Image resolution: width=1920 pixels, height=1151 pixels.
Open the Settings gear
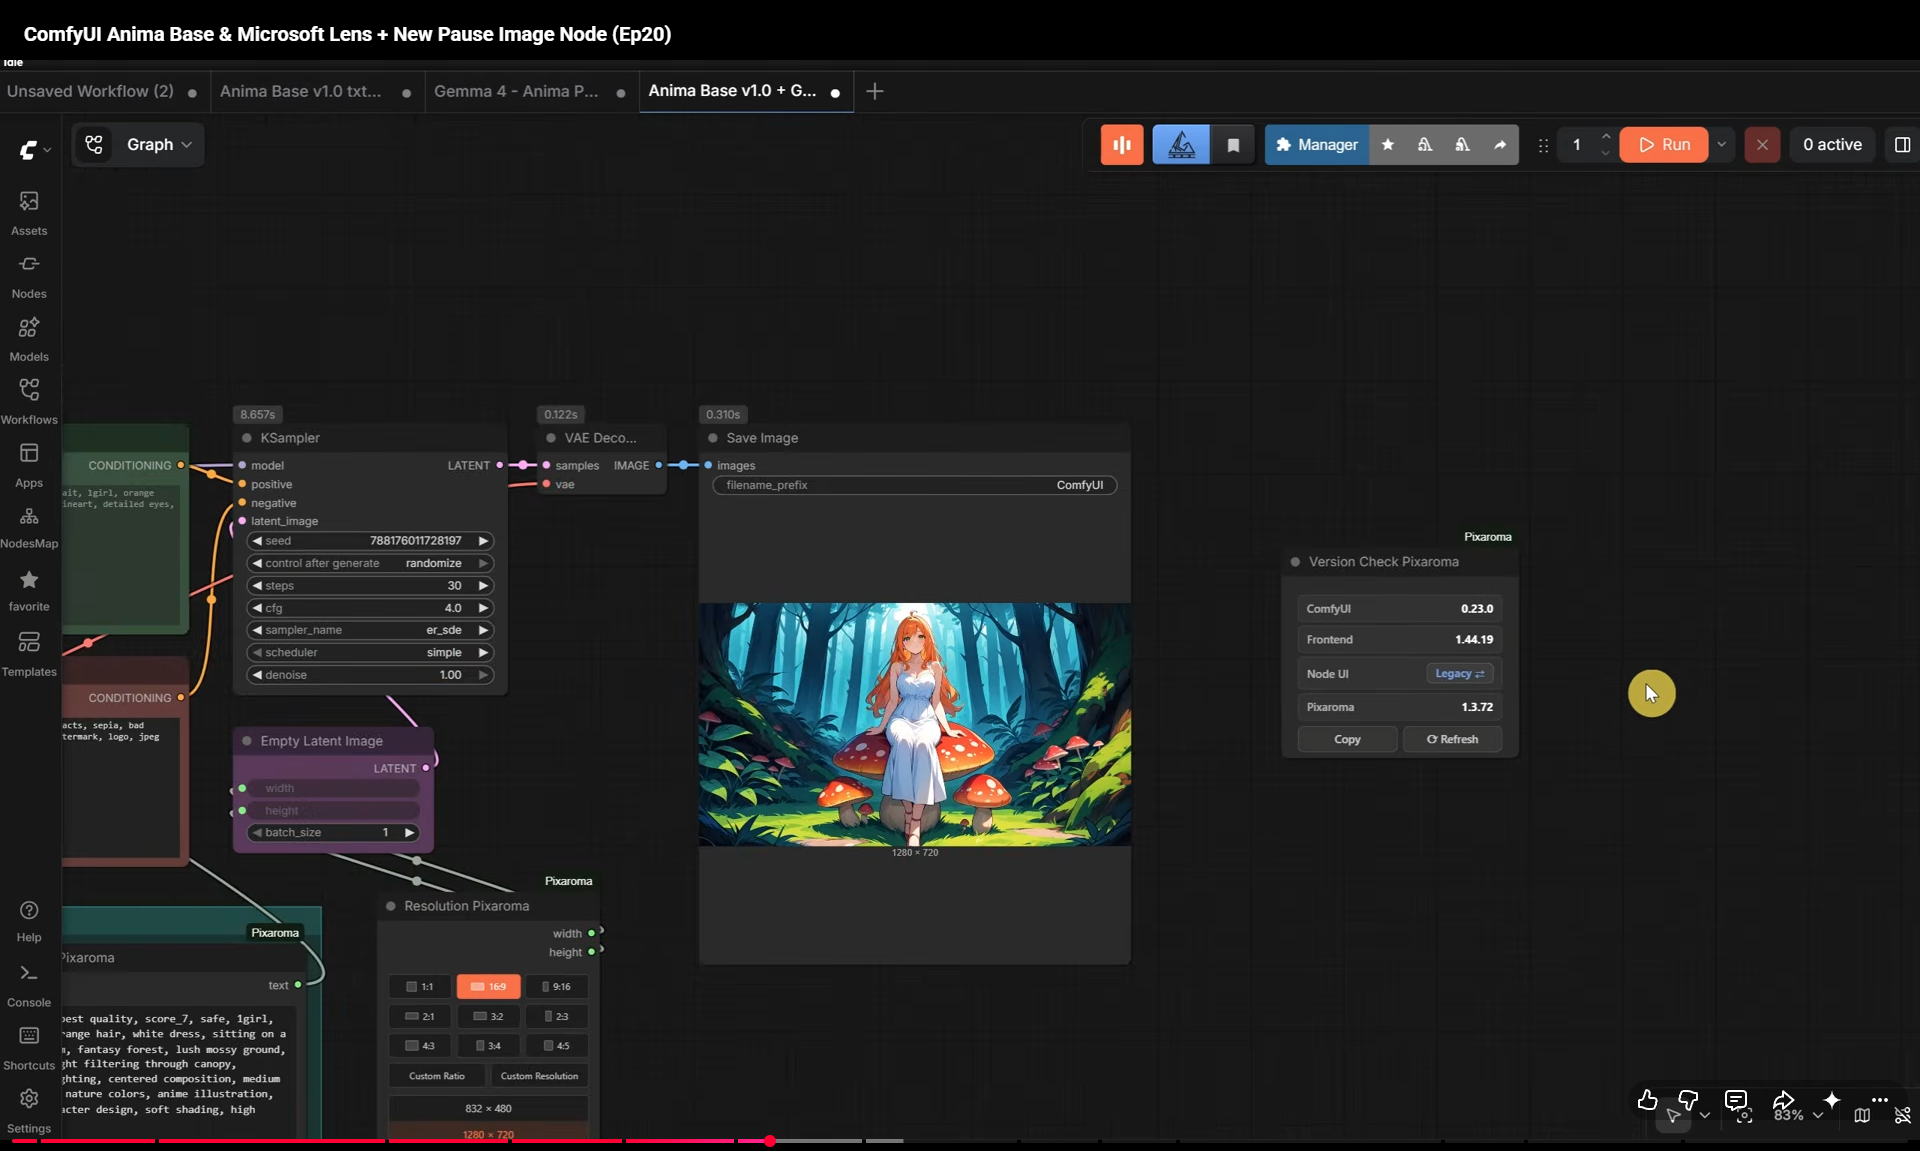(29, 1111)
